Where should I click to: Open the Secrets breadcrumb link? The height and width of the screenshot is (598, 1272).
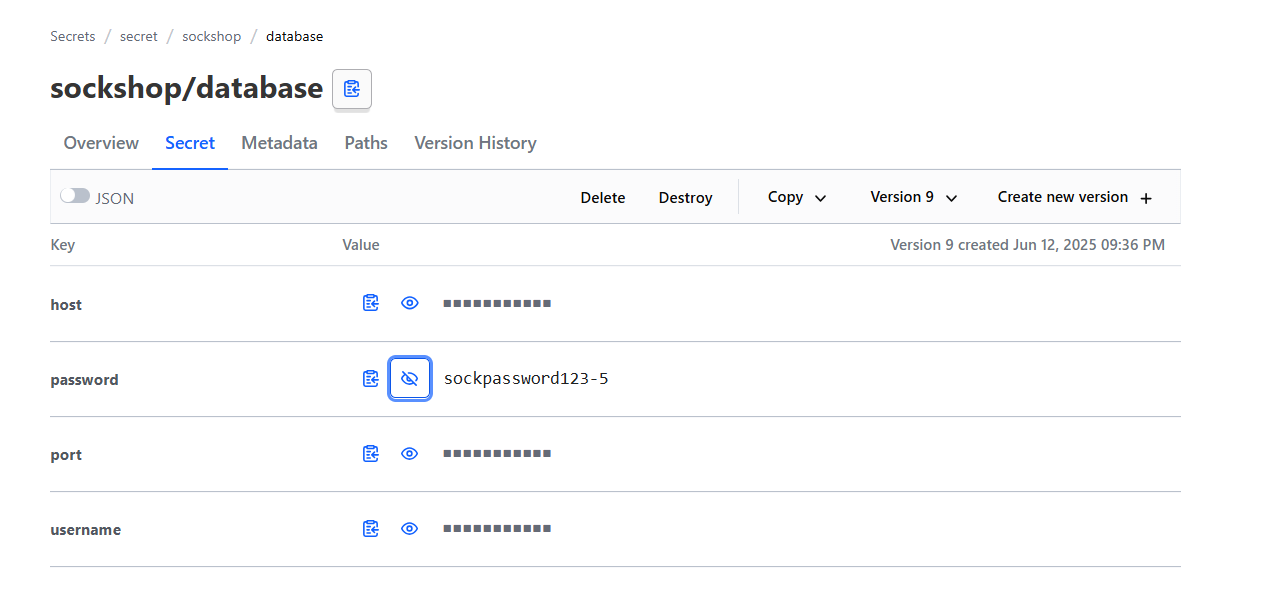click(73, 36)
